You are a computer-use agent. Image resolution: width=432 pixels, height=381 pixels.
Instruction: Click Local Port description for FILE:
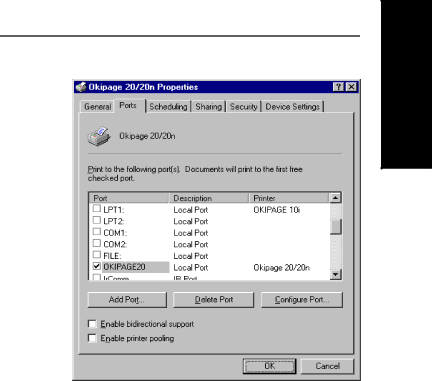(191, 256)
